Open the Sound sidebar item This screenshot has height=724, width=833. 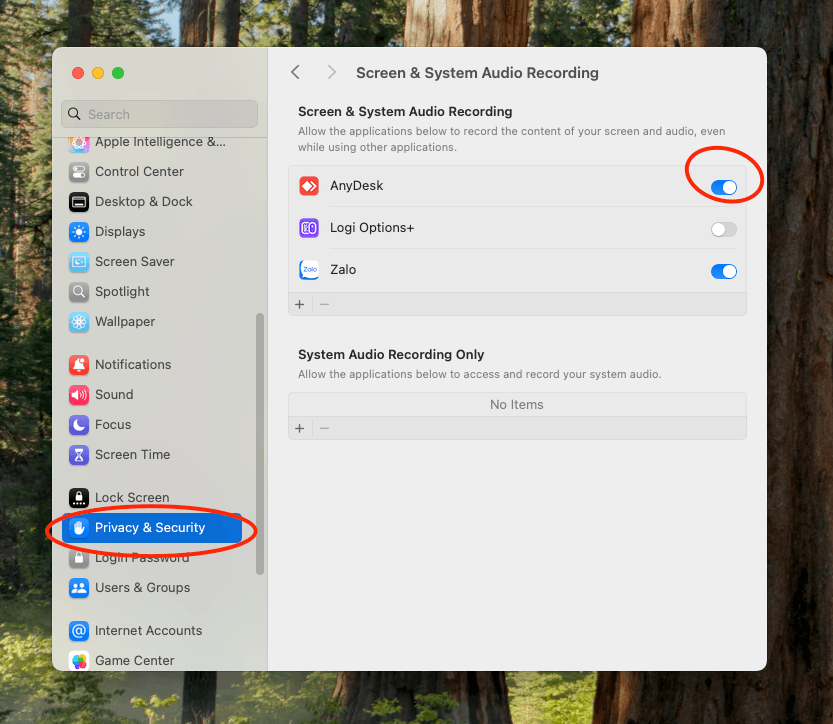point(153,395)
